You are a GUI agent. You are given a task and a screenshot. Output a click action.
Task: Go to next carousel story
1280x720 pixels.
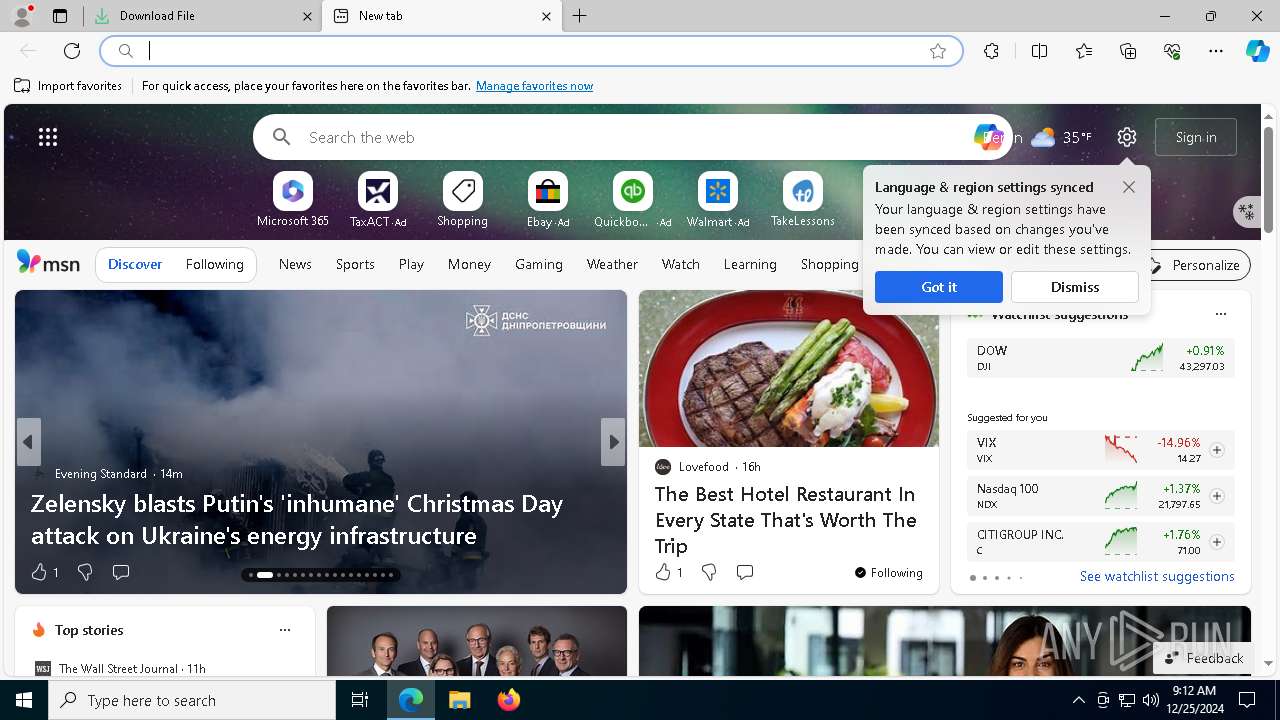[x=613, y=442]
